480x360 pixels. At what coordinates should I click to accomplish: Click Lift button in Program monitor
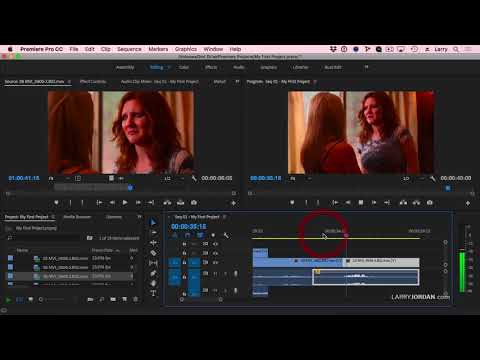(403, 202)
